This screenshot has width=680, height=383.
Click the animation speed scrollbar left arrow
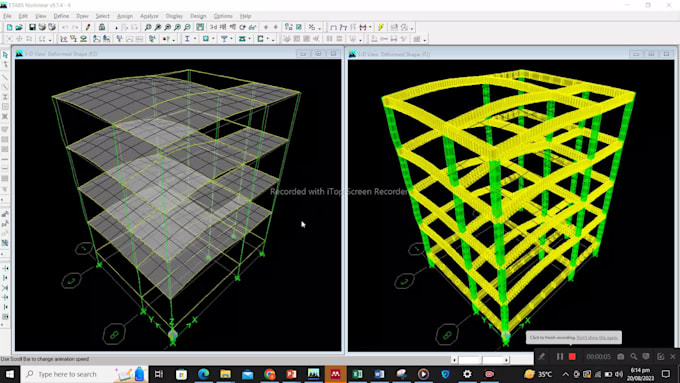454,360
